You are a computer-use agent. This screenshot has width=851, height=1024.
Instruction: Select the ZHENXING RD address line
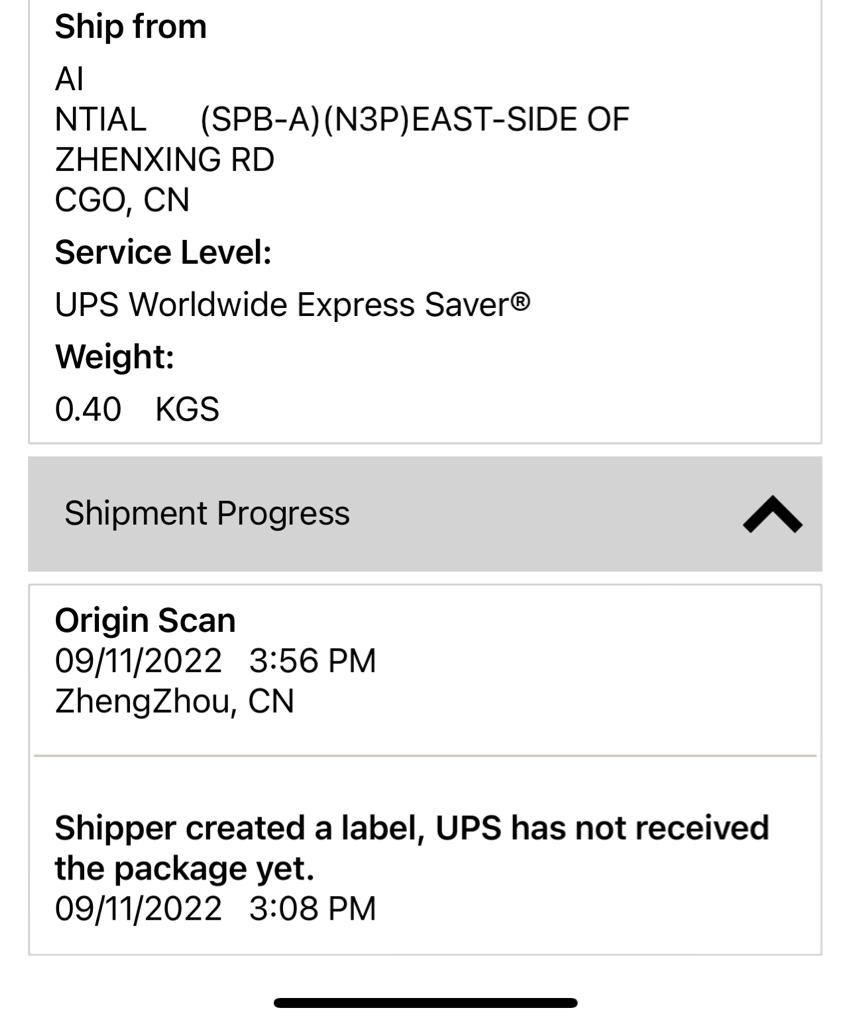164,160
